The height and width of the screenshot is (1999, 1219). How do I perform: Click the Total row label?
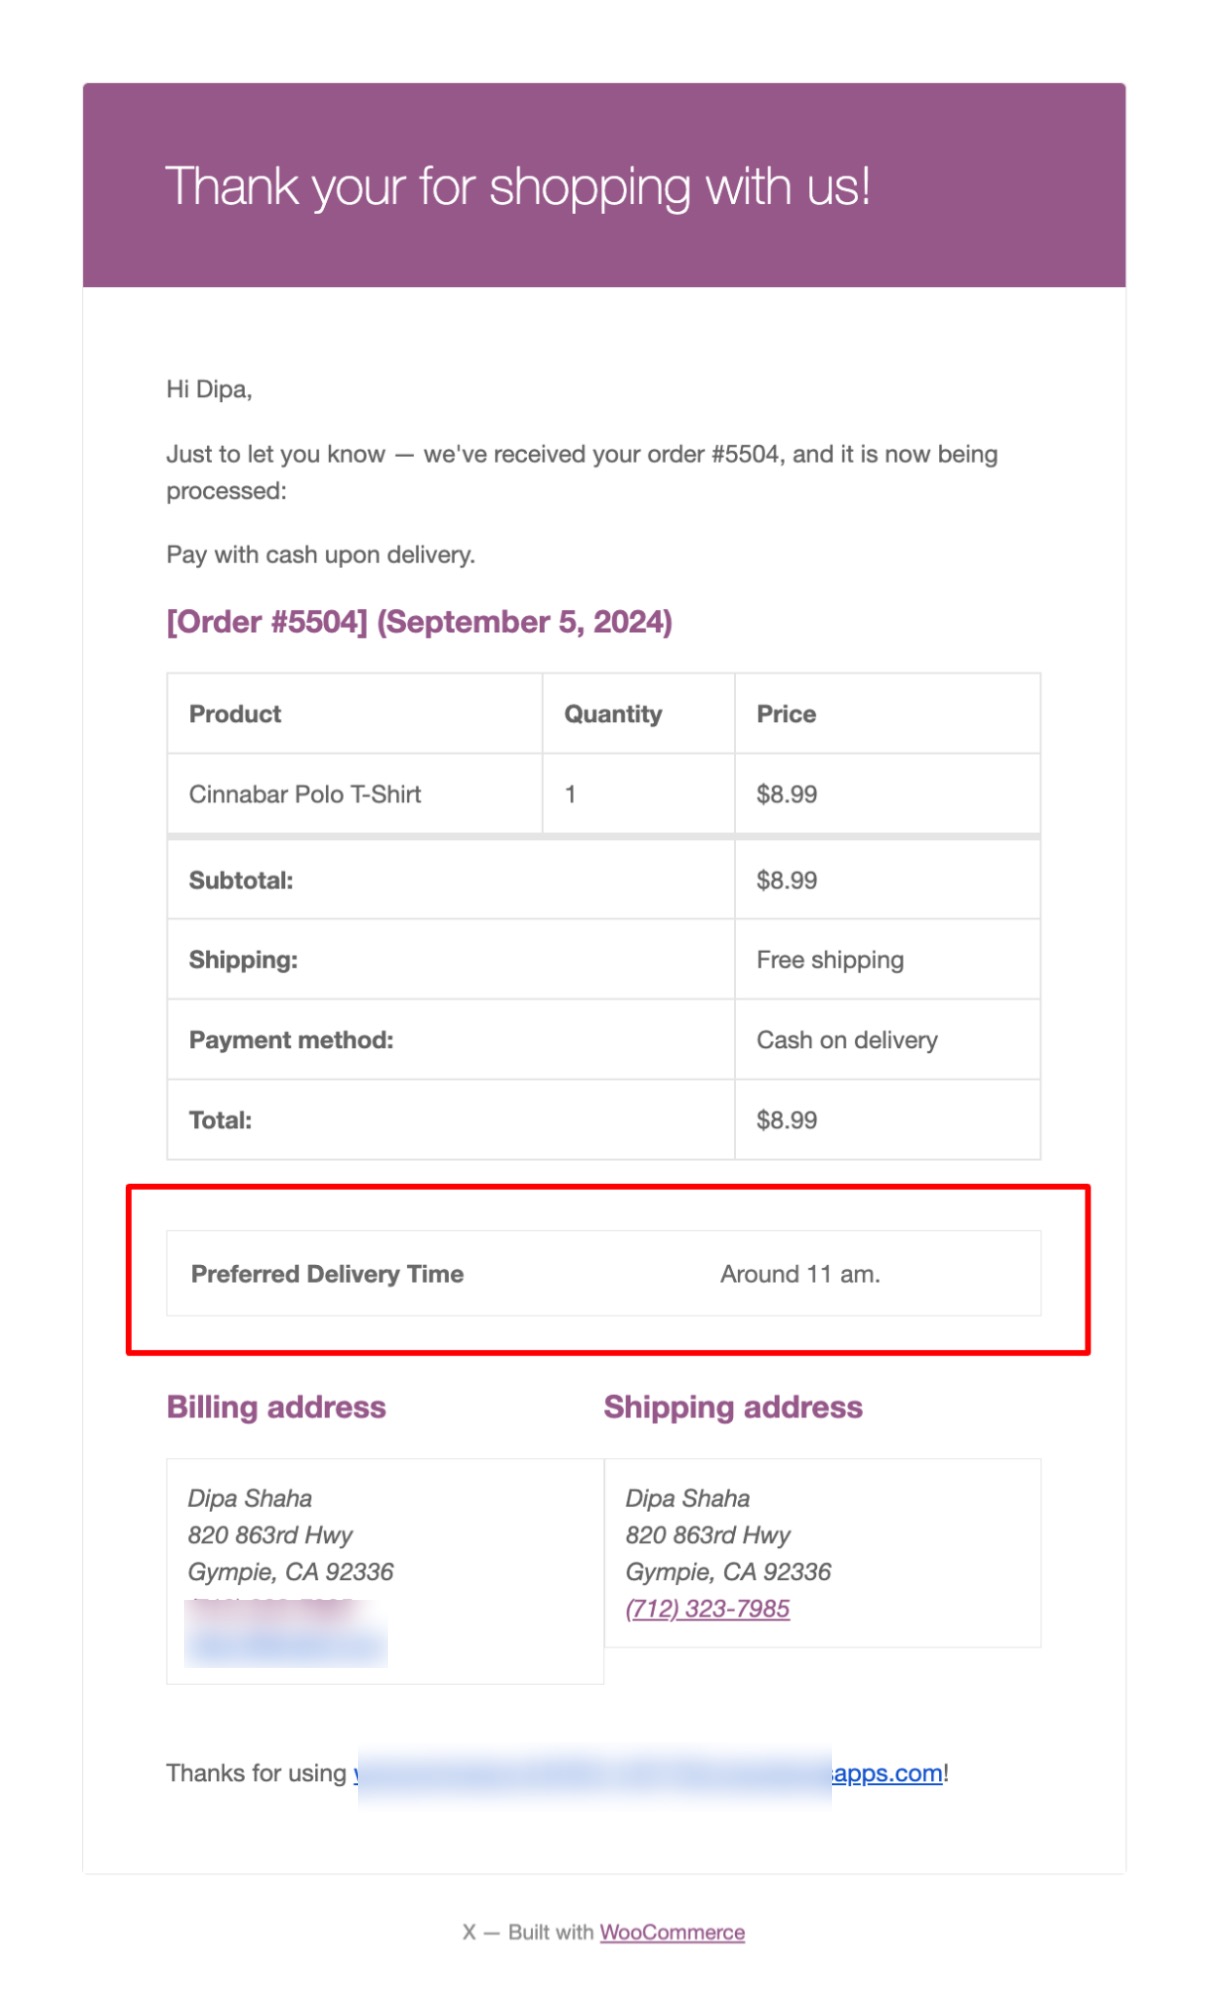tap(220, 1120)
